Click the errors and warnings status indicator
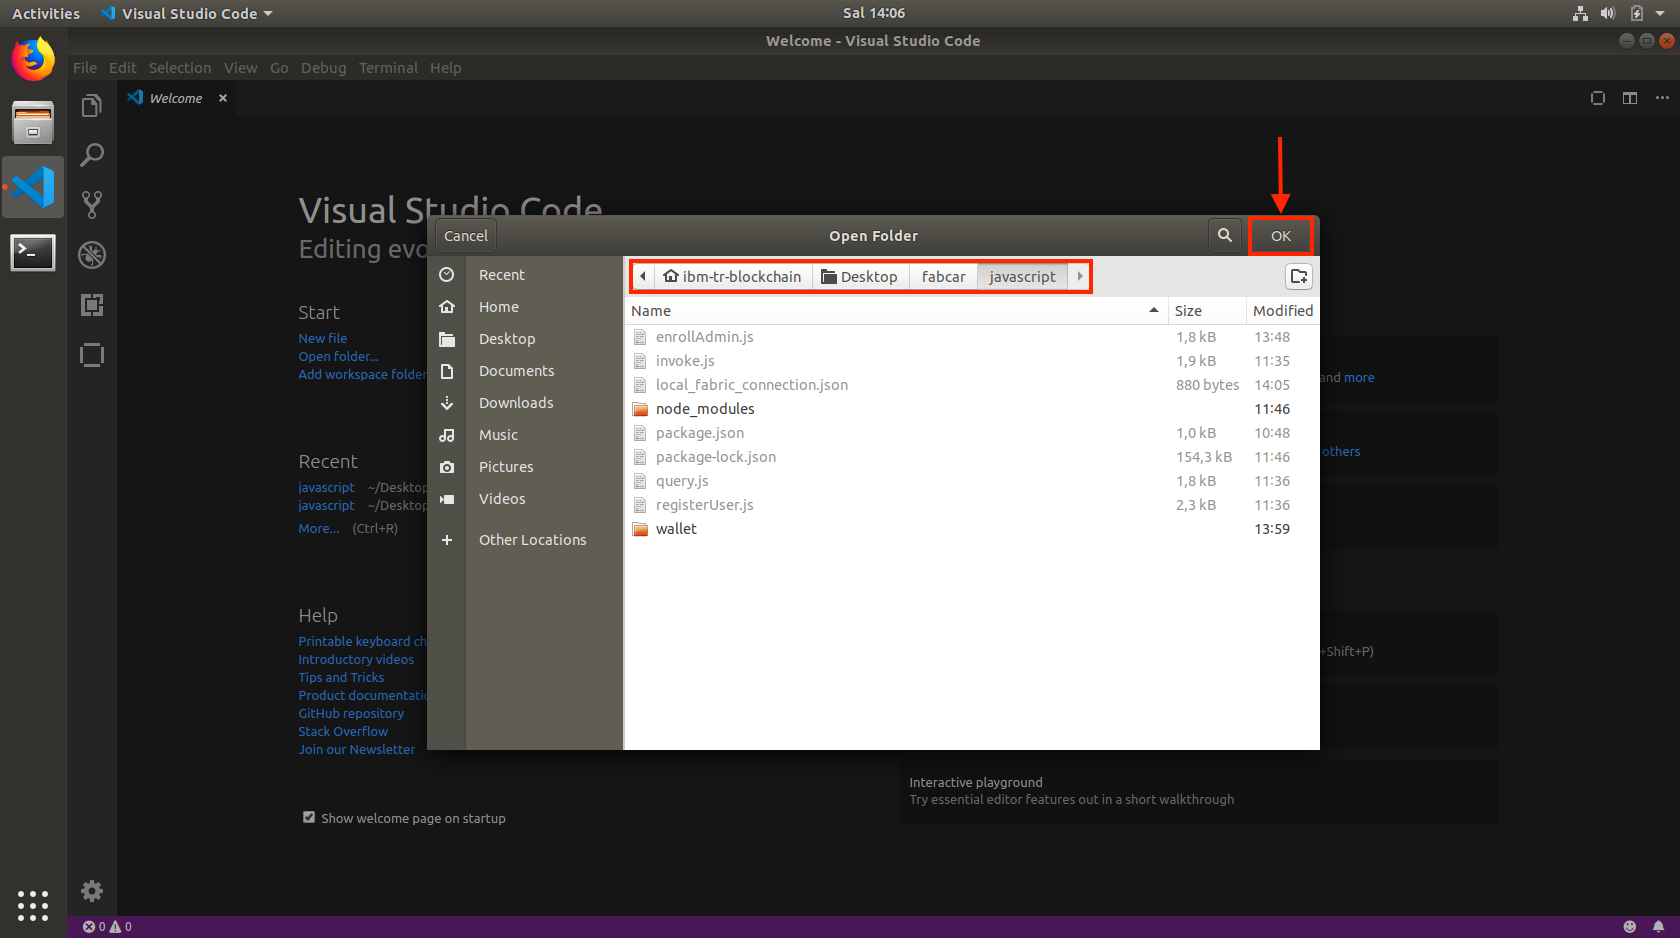 107,927
